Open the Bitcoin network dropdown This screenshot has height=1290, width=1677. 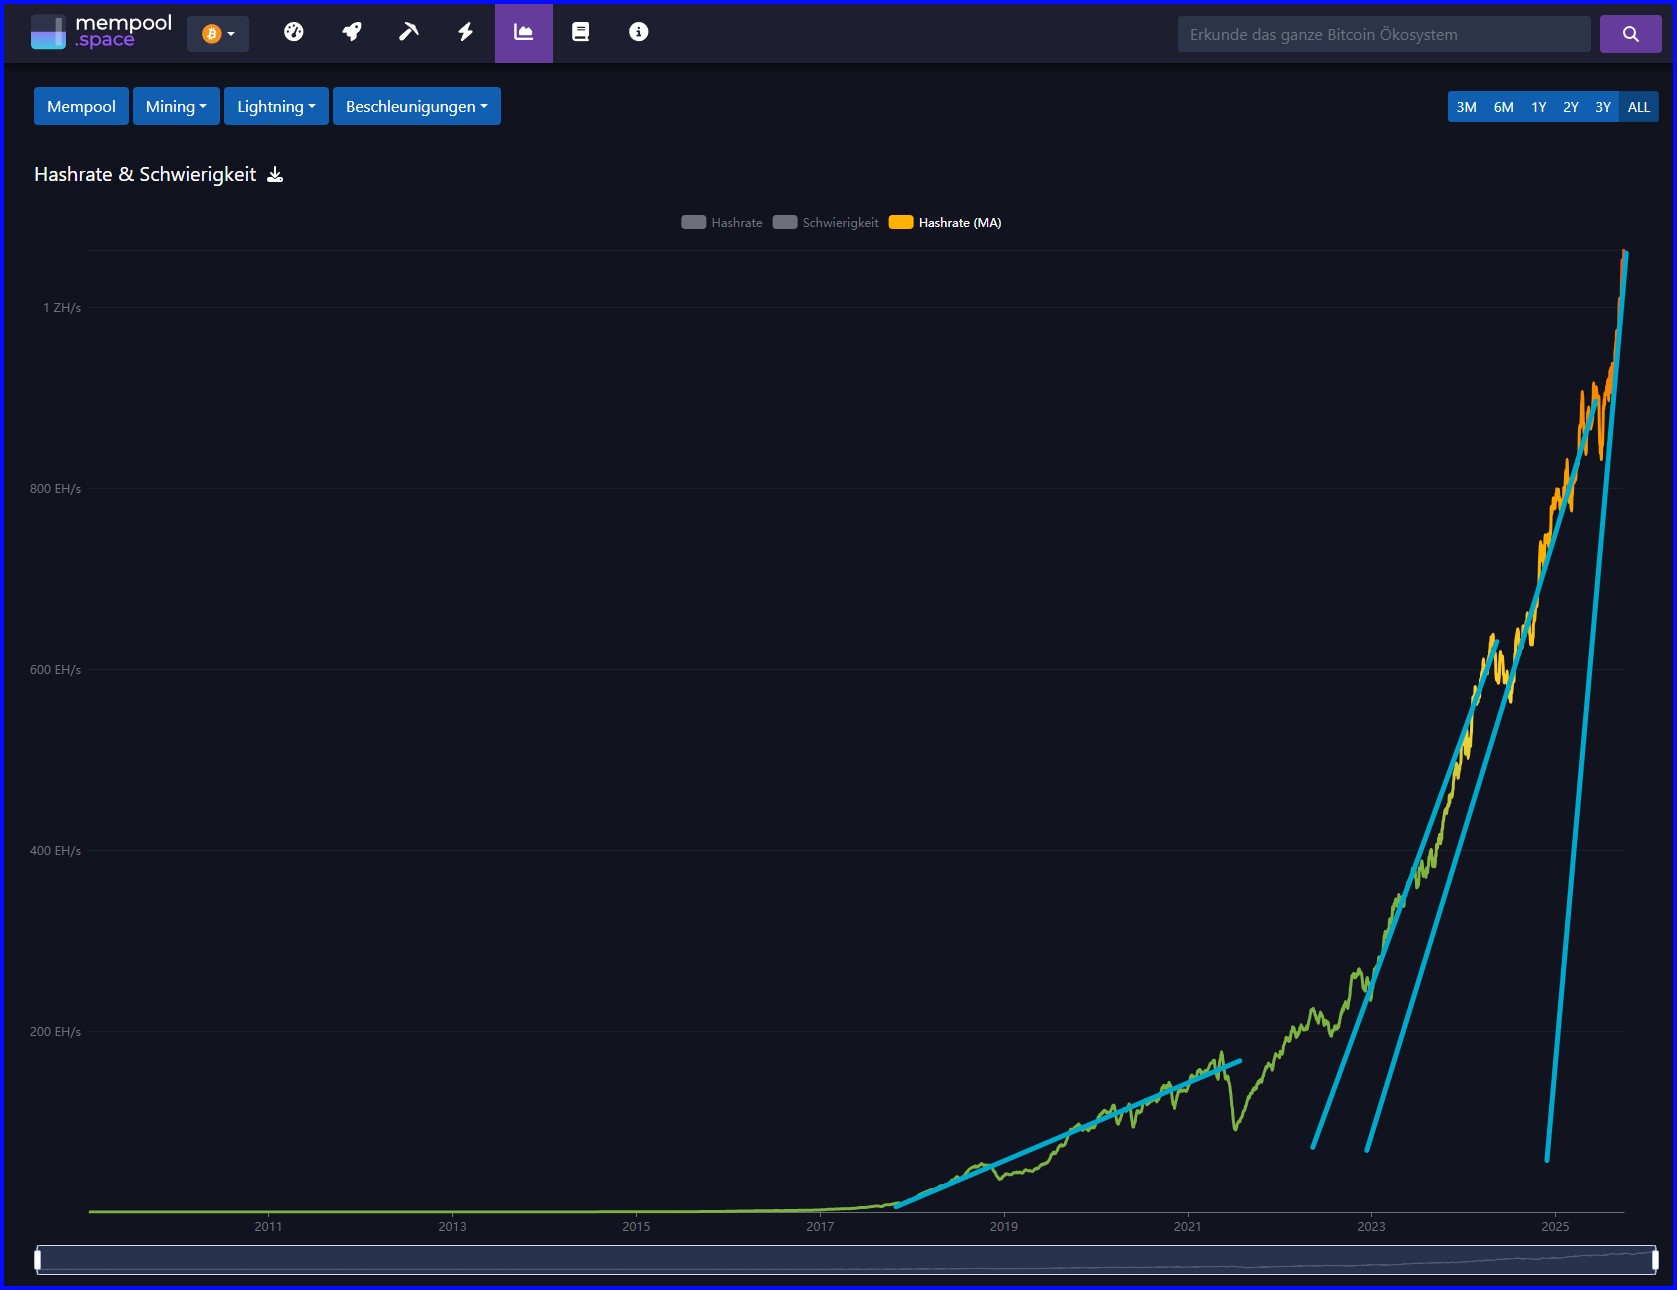(218, 32)
